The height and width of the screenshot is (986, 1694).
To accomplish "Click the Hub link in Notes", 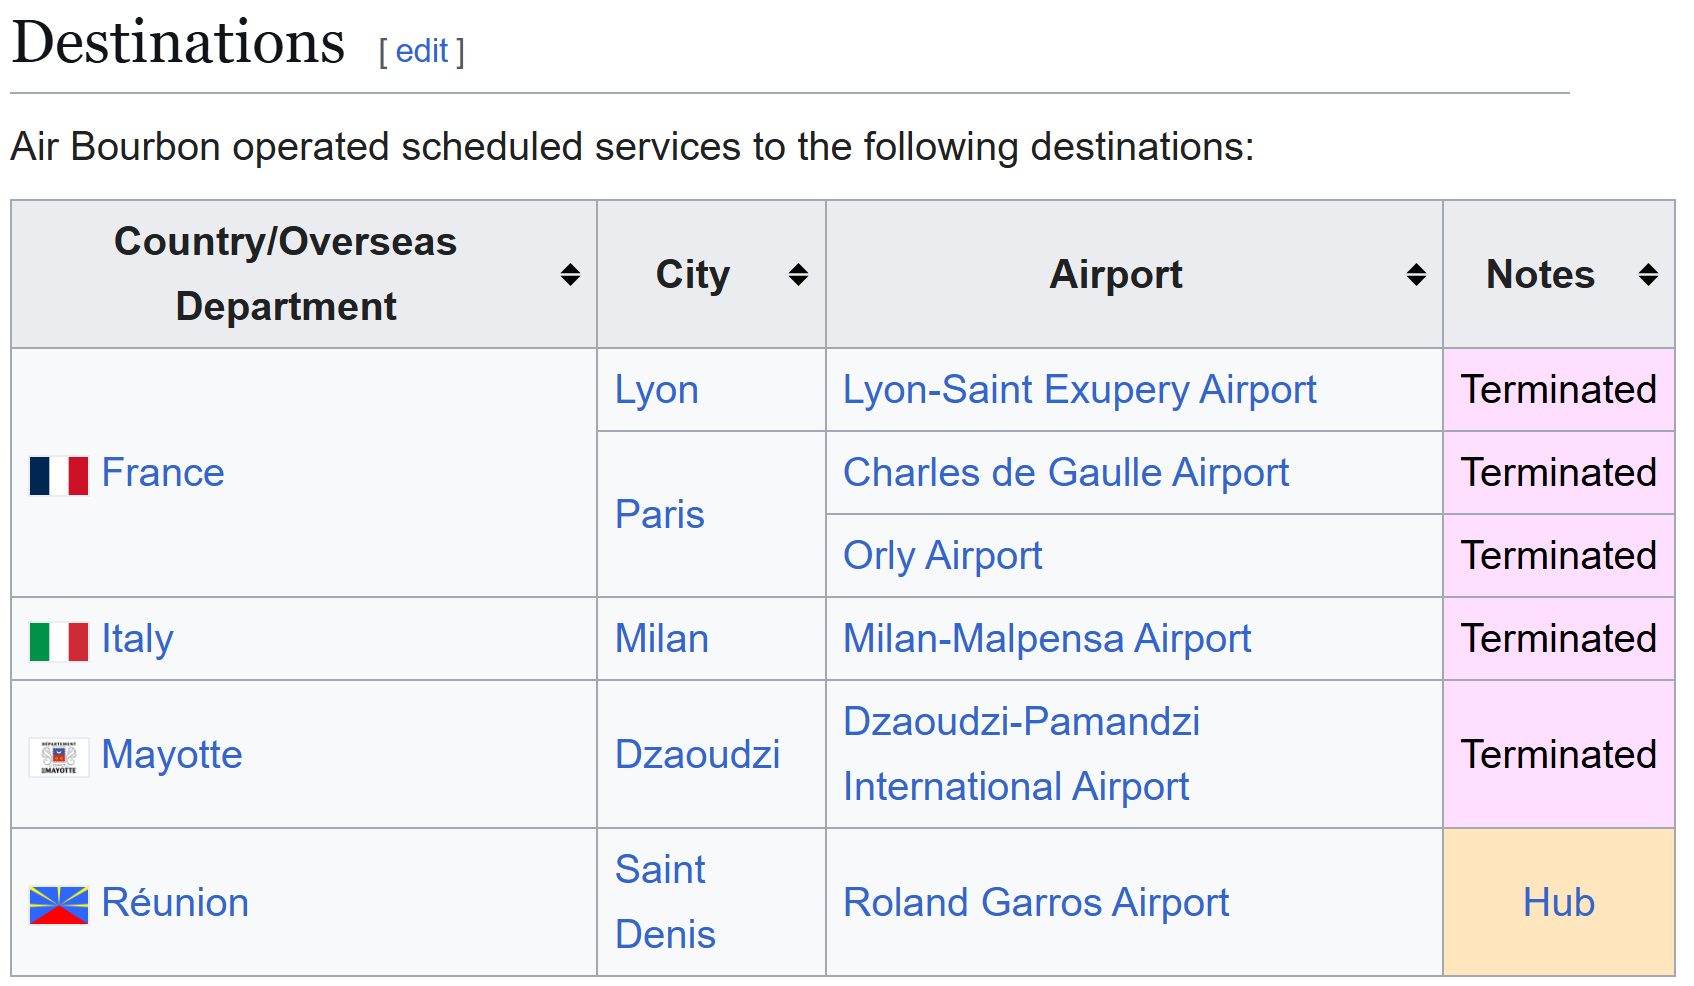I will [1558, 903].
